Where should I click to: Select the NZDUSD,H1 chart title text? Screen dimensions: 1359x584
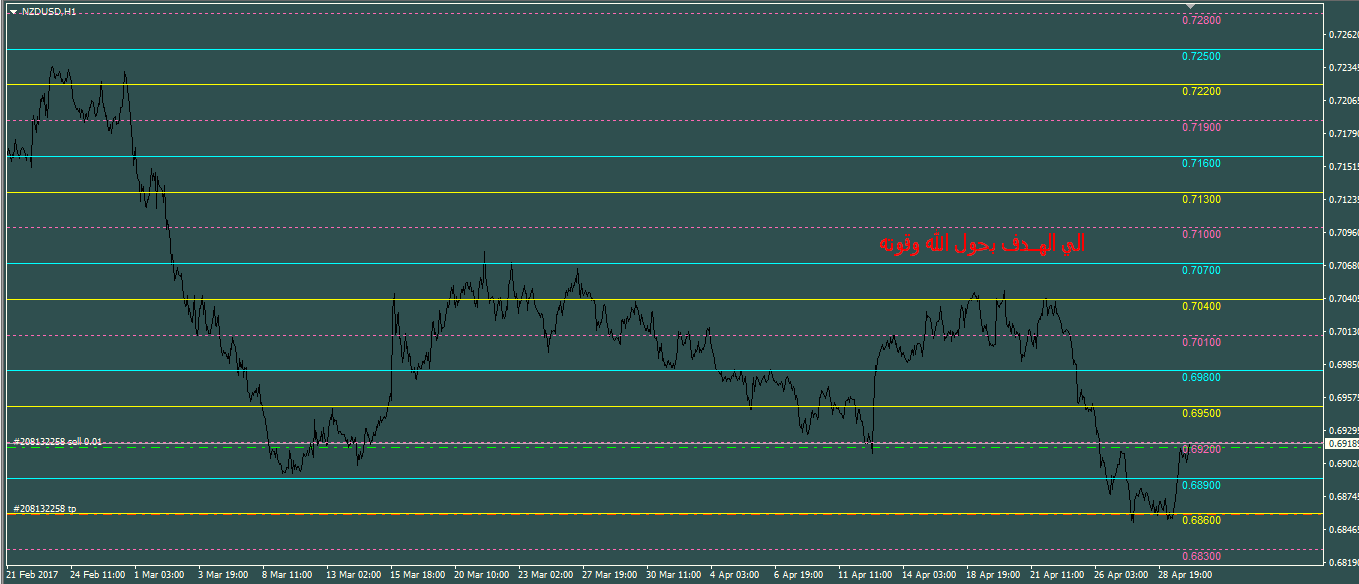tap(48, 12)
